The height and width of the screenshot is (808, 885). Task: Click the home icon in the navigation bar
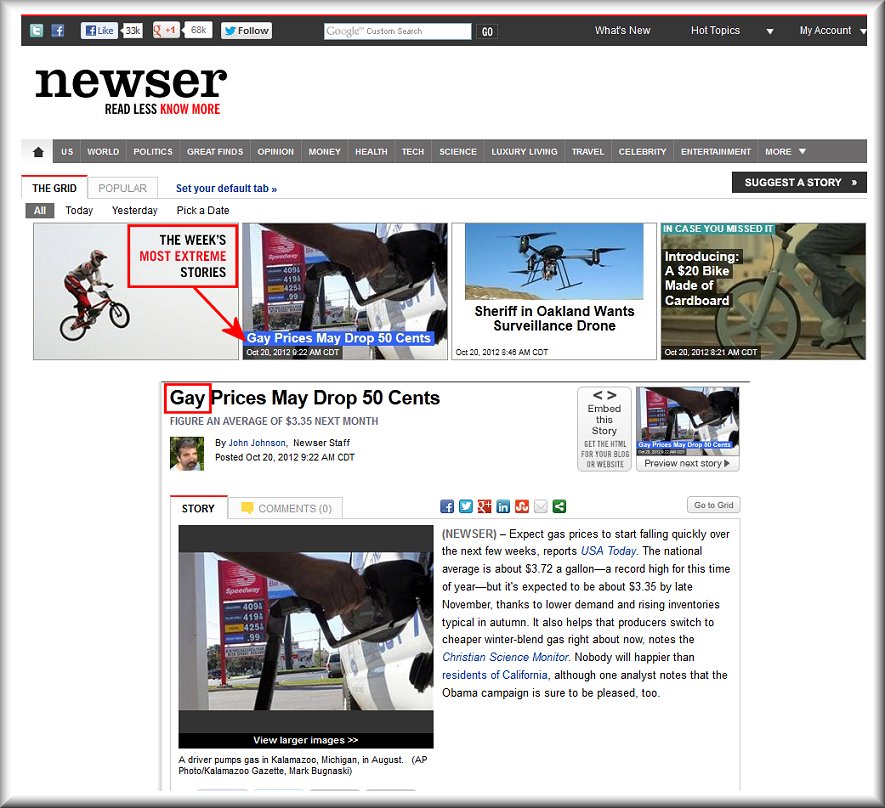tap(39, 152)
